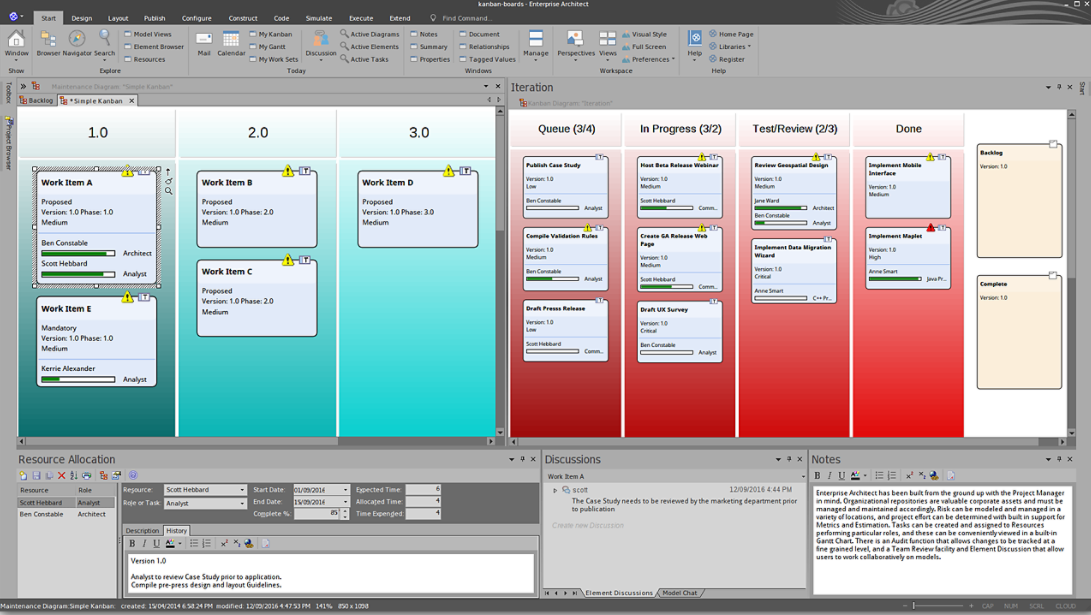Switch to the Simulate ribbon tab
Image resolution: width=1091 pixels, height=615 pixels.
(x=319, y=18)
